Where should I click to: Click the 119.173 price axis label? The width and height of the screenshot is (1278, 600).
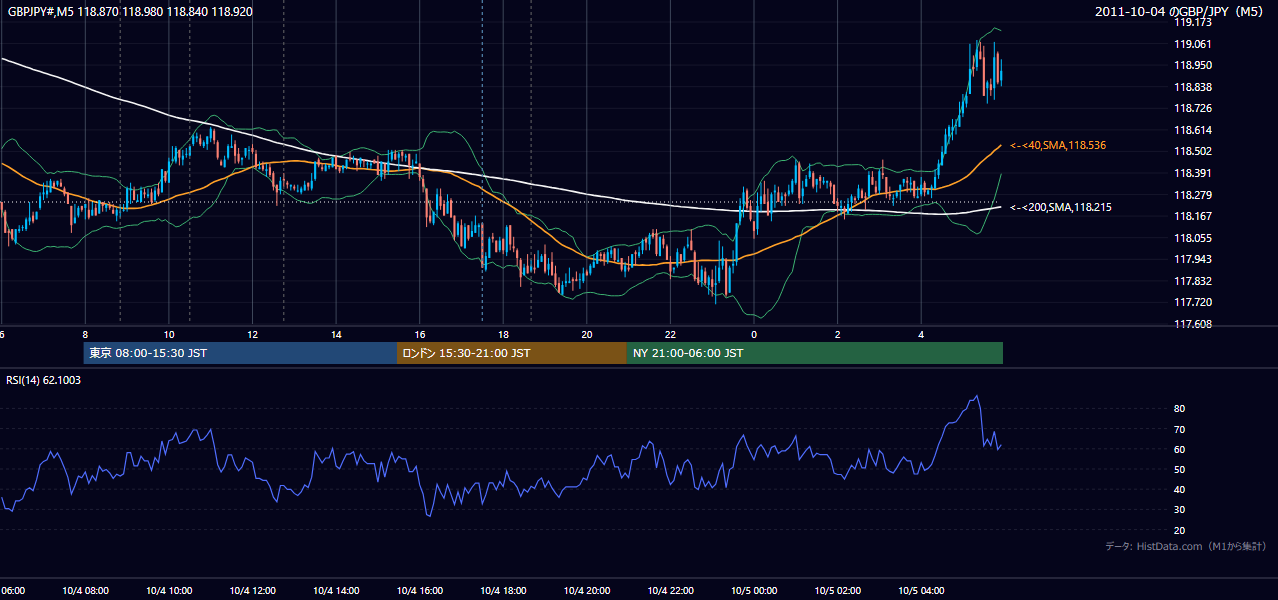pyautogui.click(x=1193, y=22)
